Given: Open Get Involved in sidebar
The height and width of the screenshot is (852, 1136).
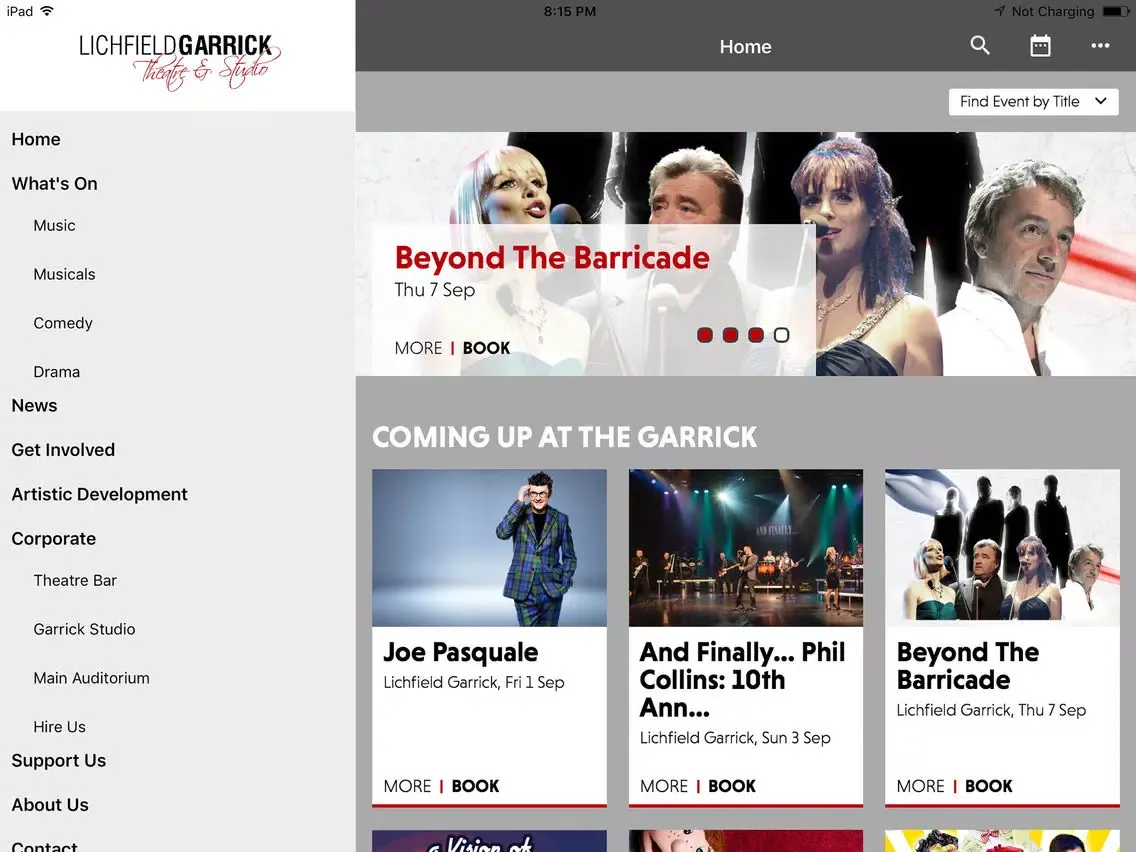Looking at the screenshot, I should (x=63, y=450).
